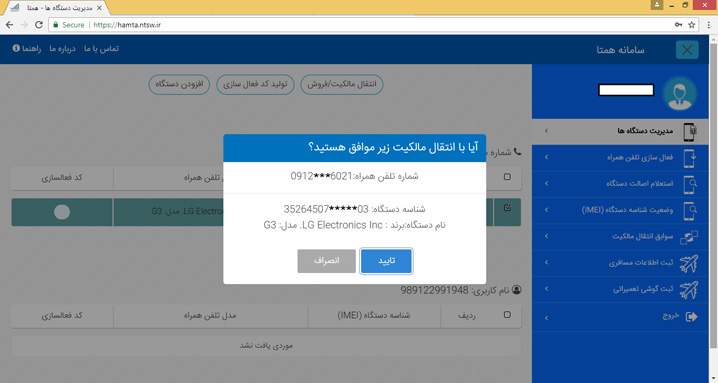Toggle select-all checkbox in upper table header
The height and width of the screenshot is (383, 718).
tap(507, 177)
